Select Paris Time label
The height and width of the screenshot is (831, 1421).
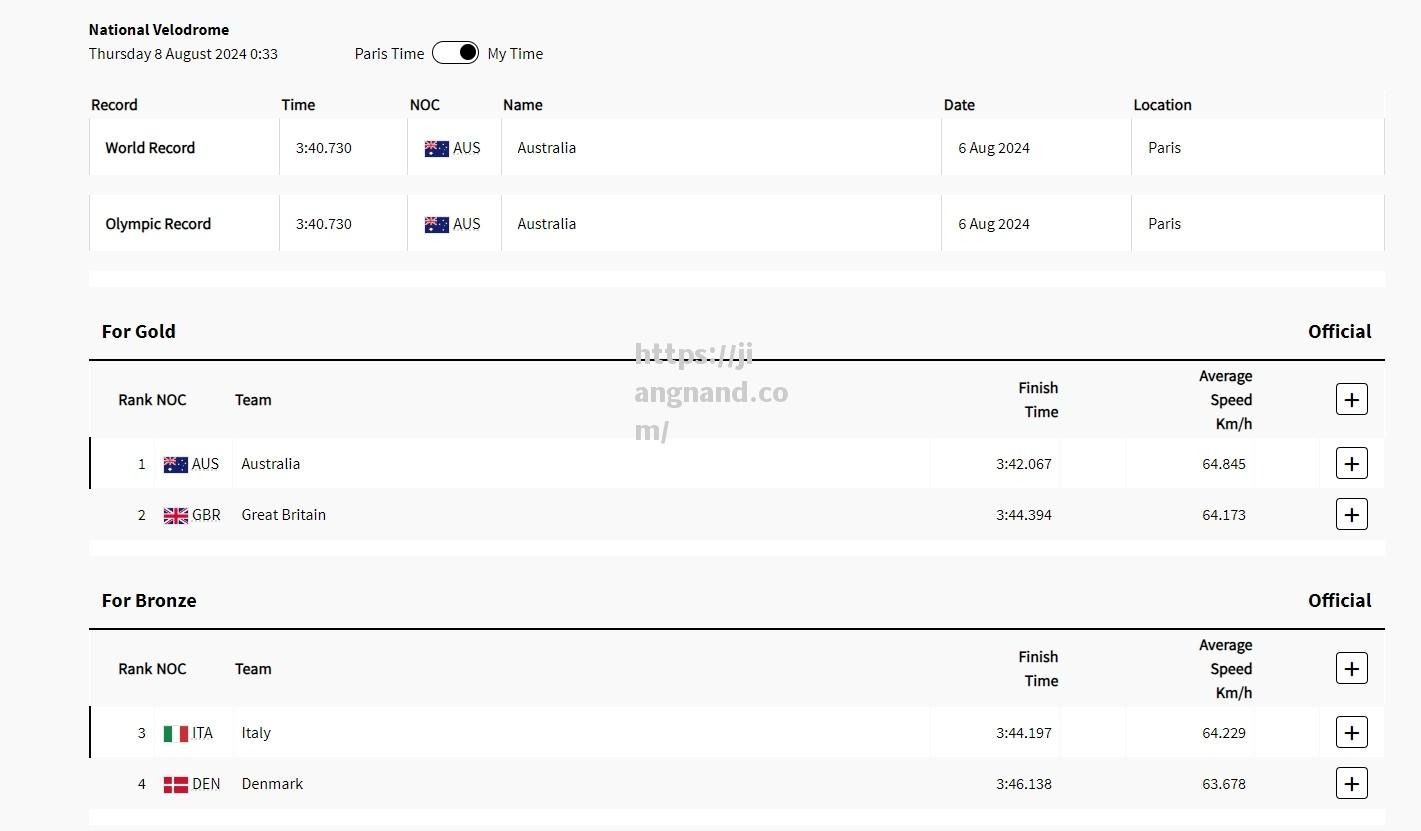click(x=389, y=54)
